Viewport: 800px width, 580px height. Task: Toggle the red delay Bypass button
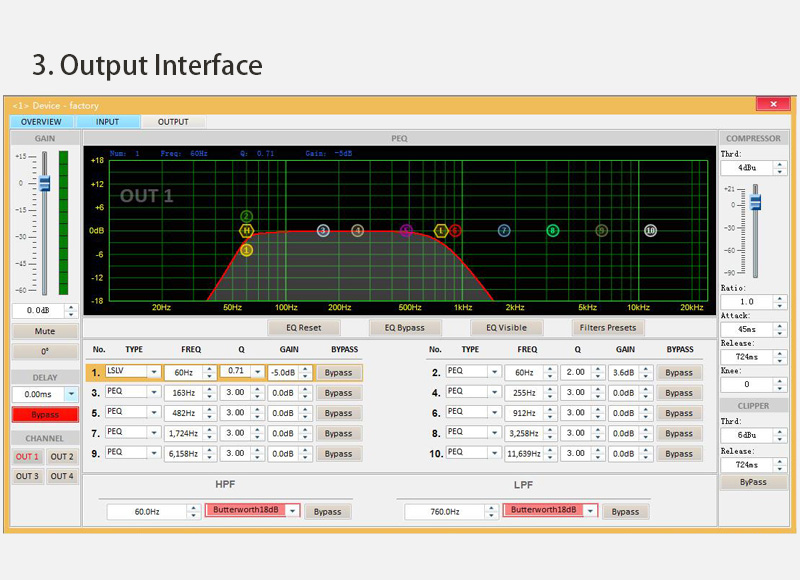pyautogui.click(x=45, y=414)
